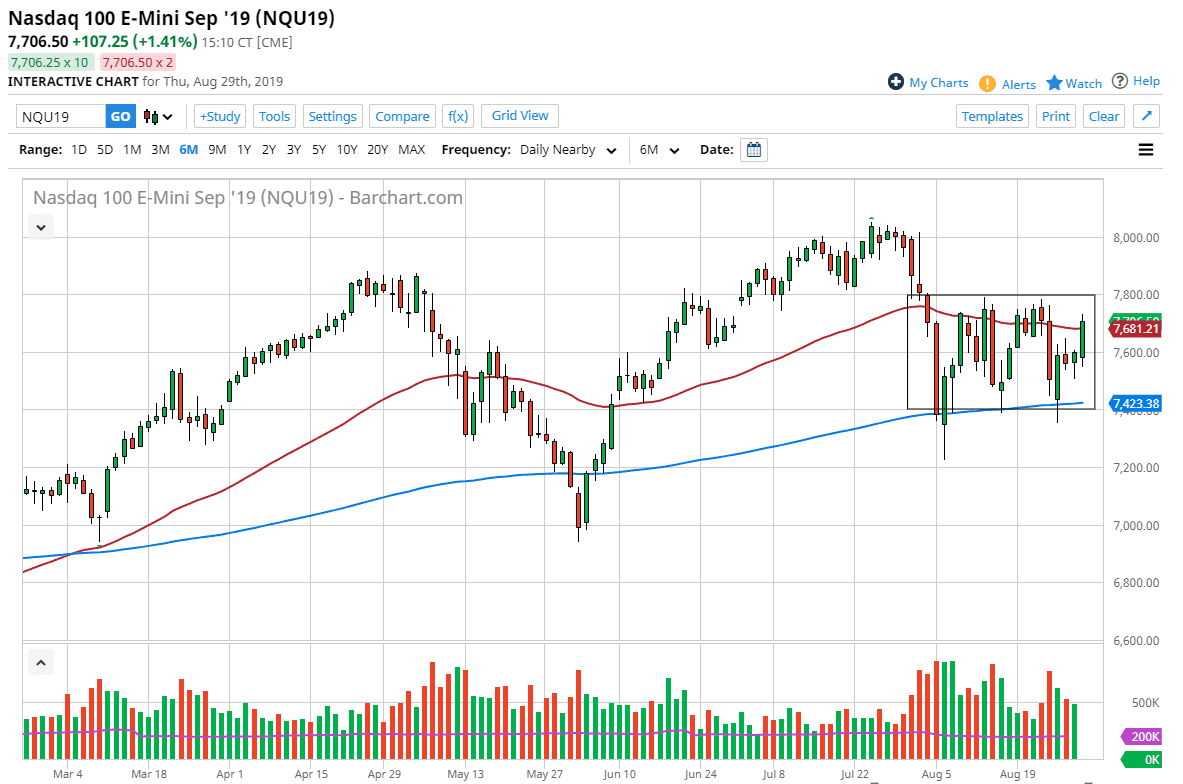Select the 1Y range option
Screen dimensions: 1183x784
pyautogui.click(x=246, y=149)
